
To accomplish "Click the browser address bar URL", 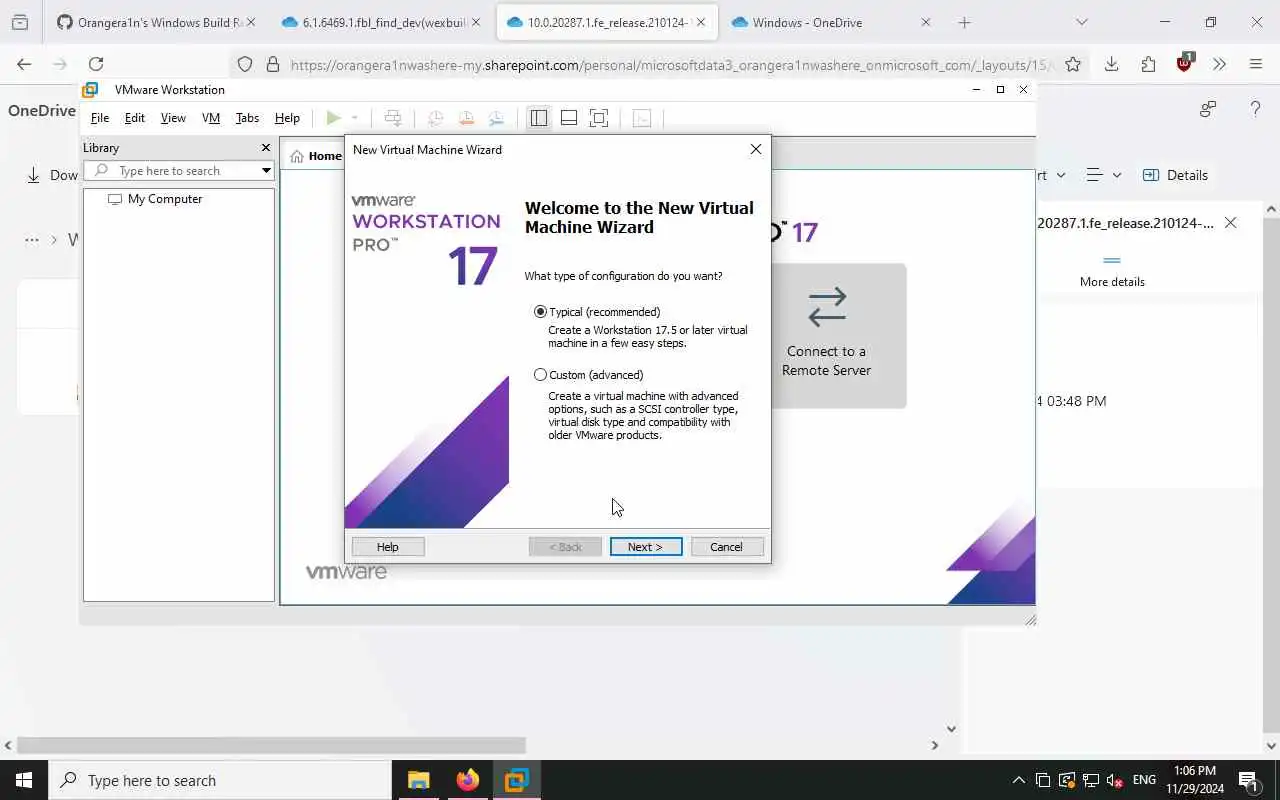I will pos(670,65).
